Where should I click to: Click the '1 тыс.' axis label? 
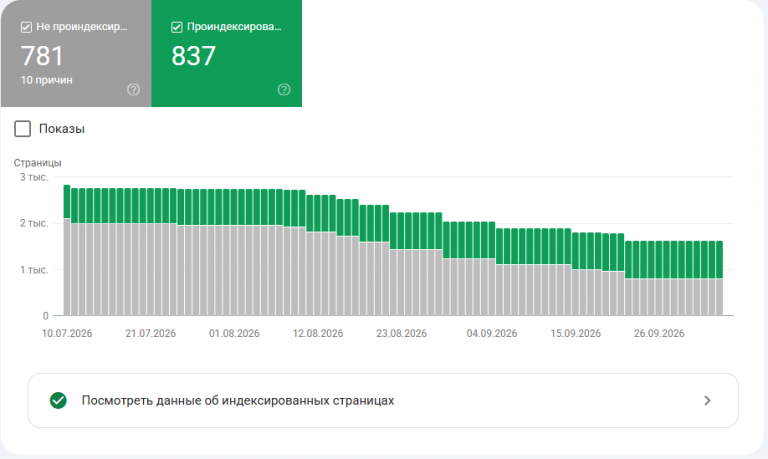pos(34,269)
